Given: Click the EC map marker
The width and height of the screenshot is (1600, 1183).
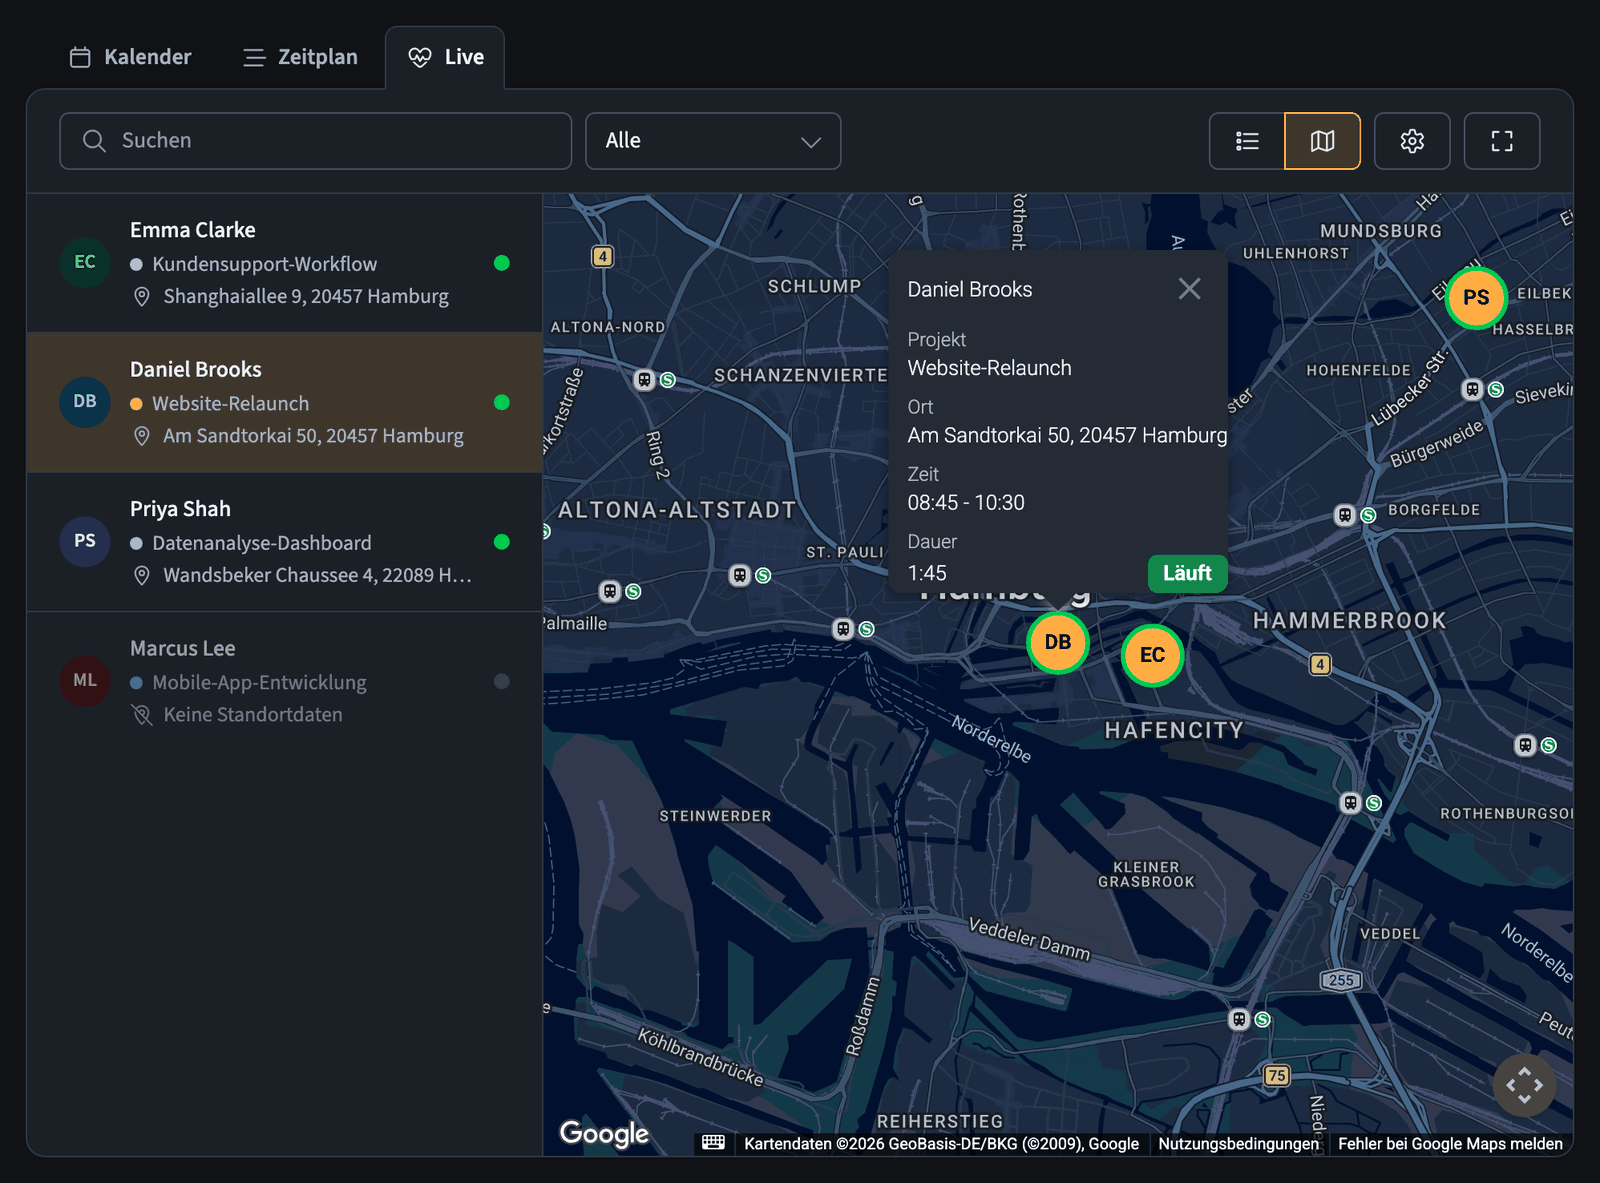Looking at the screenshot, I should point(1152,655).
